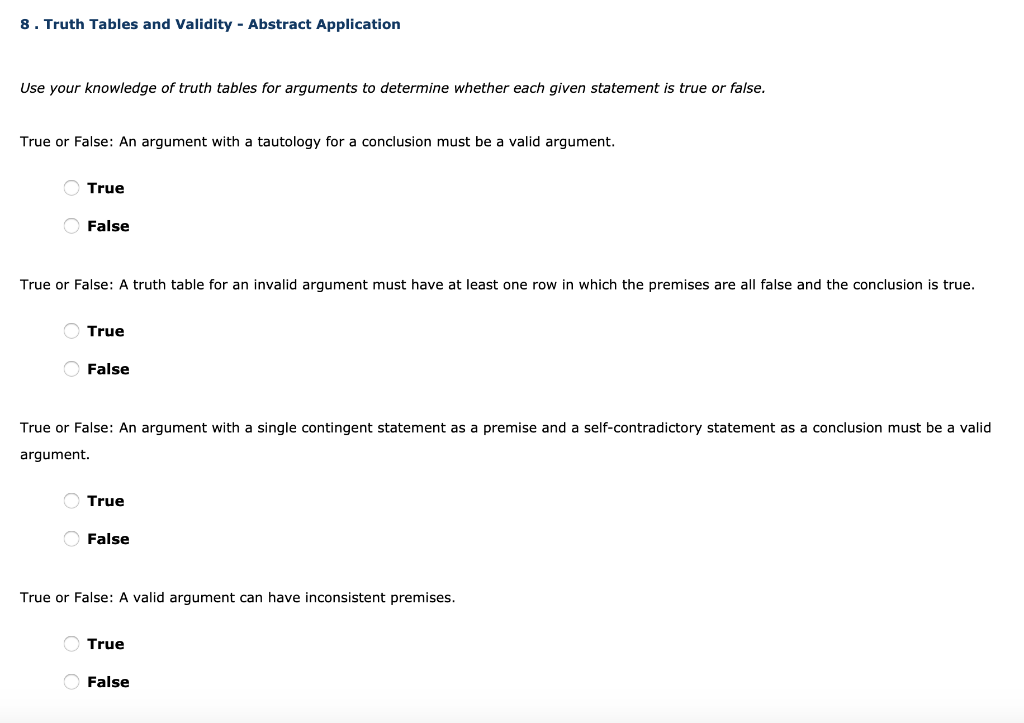
Task: Click the True label on question three
Action: click(x=104, y=500)
